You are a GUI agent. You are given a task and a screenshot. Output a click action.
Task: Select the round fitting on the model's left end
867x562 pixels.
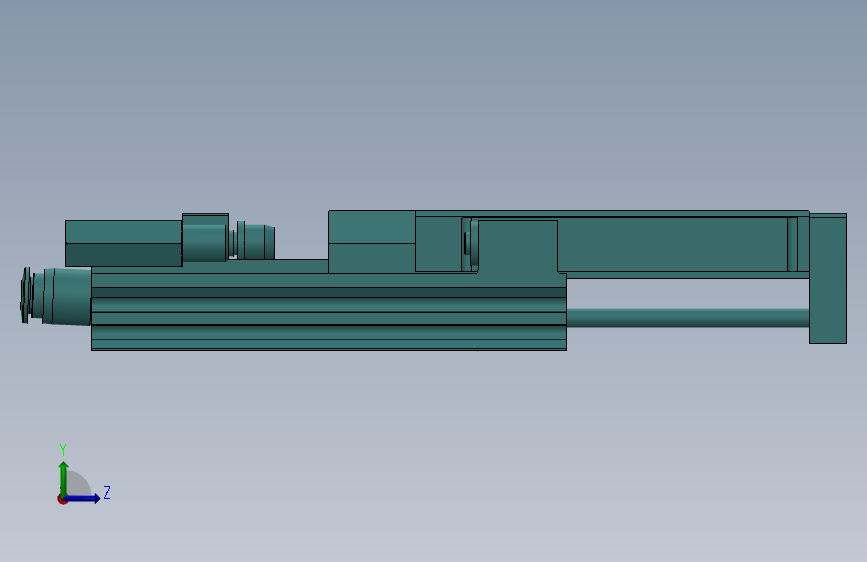(x=55, y=296)
